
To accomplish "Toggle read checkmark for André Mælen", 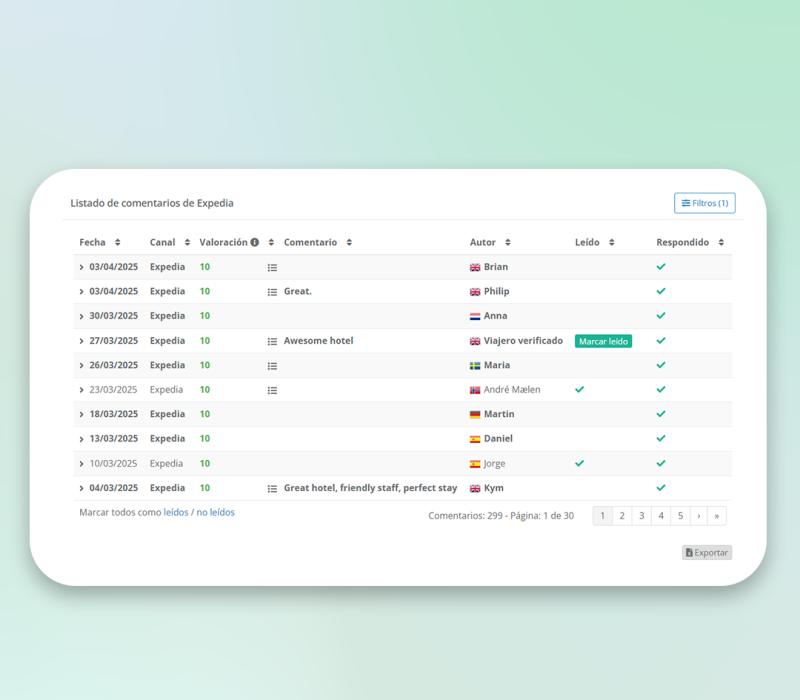I will click(580, 389).
